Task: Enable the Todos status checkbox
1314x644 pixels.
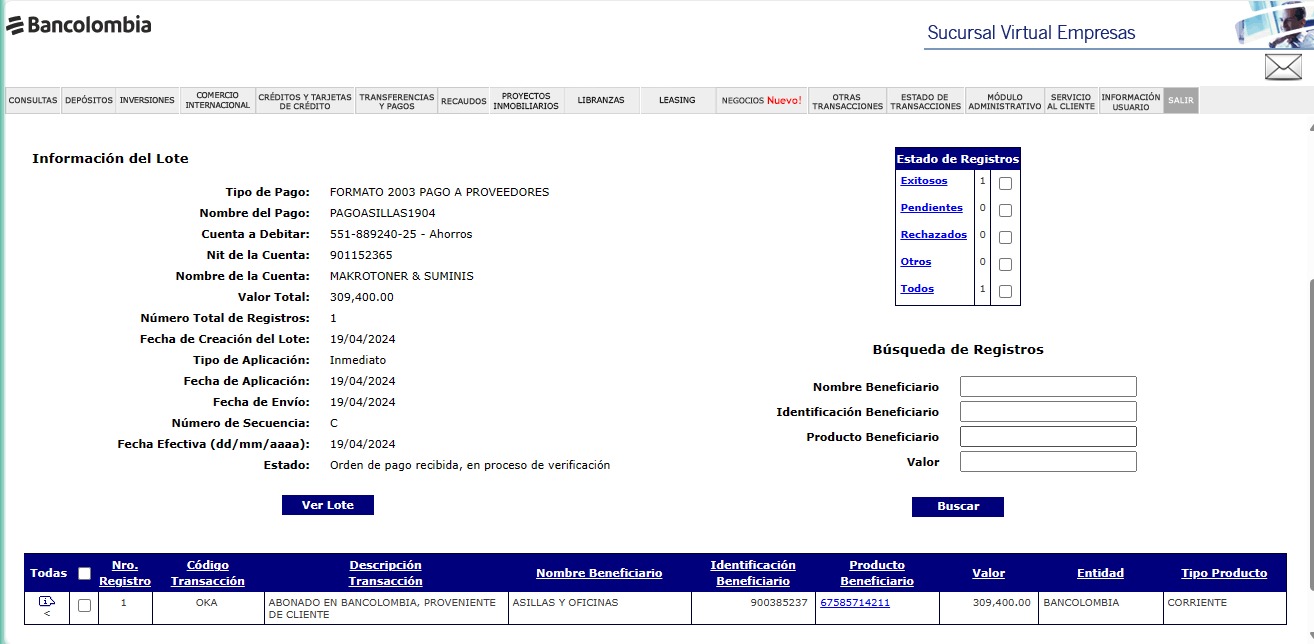Action: click(x=1005, y=291)
